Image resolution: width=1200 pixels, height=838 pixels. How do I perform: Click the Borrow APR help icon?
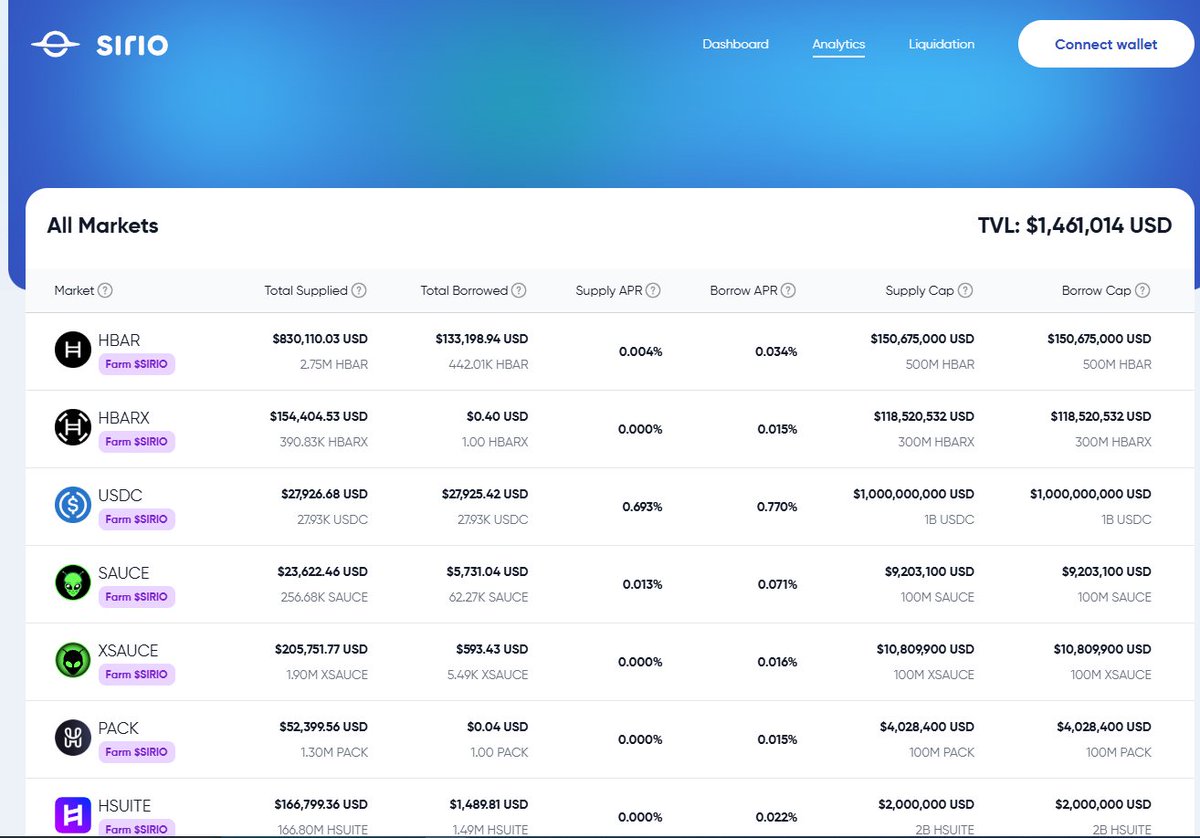(x=788, y=291)
